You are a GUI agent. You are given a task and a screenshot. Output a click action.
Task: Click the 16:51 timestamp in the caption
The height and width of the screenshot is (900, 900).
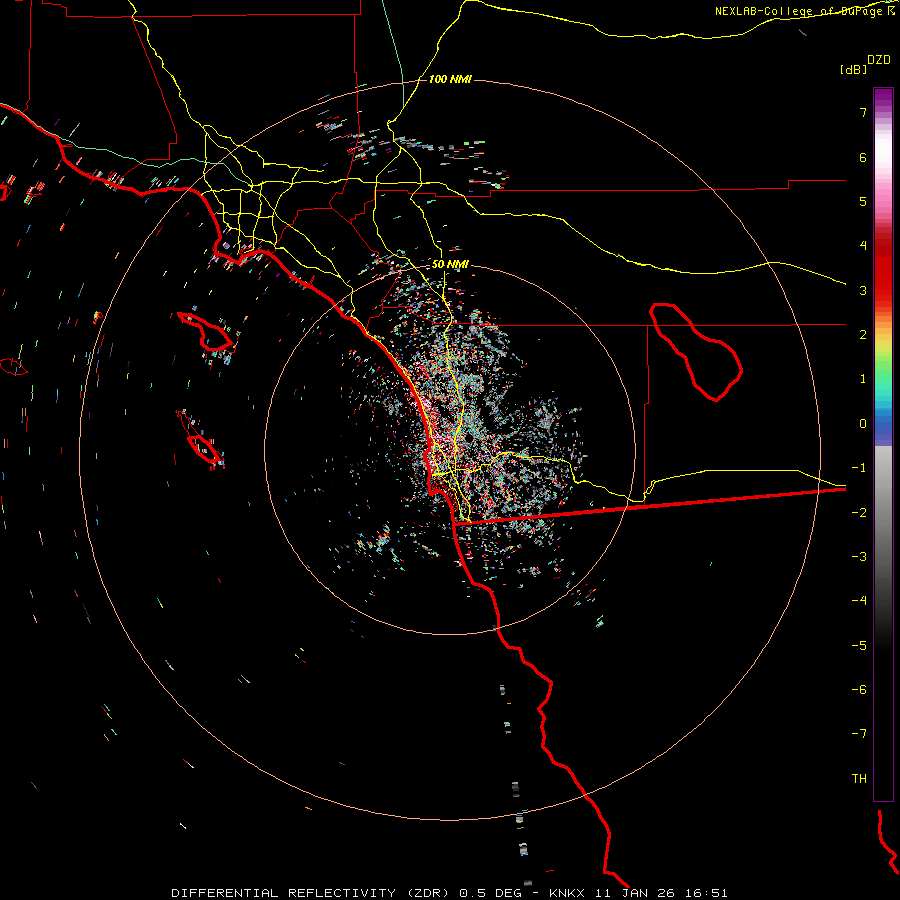[x=709, y=893]
